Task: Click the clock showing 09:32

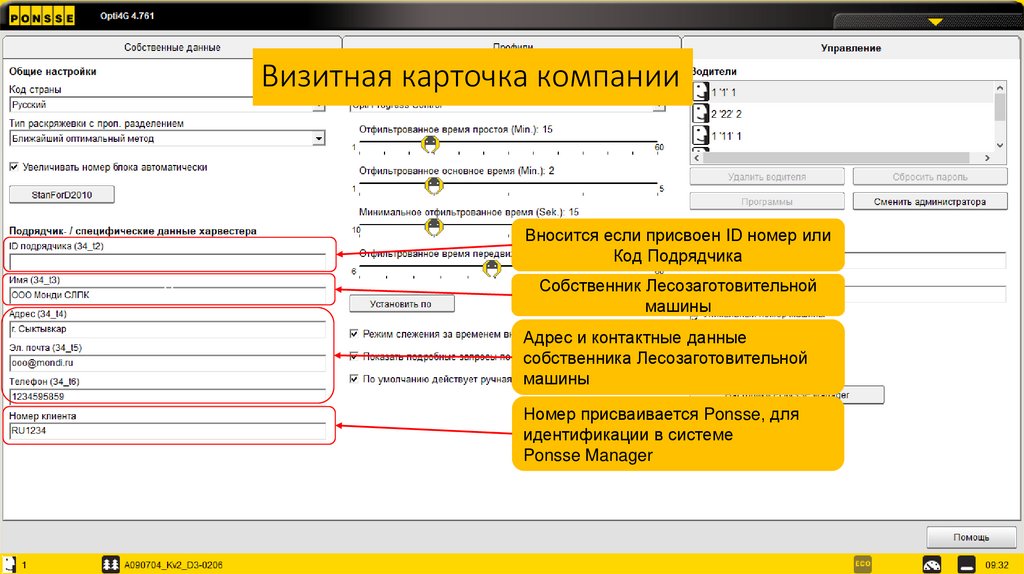Action: coord(997,565)
